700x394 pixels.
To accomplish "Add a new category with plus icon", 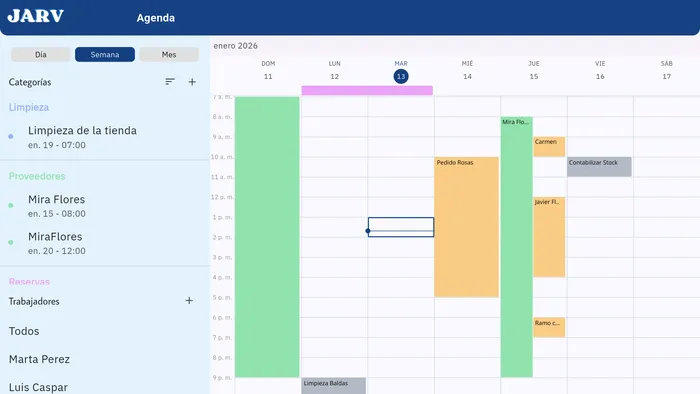I will 192,82.
